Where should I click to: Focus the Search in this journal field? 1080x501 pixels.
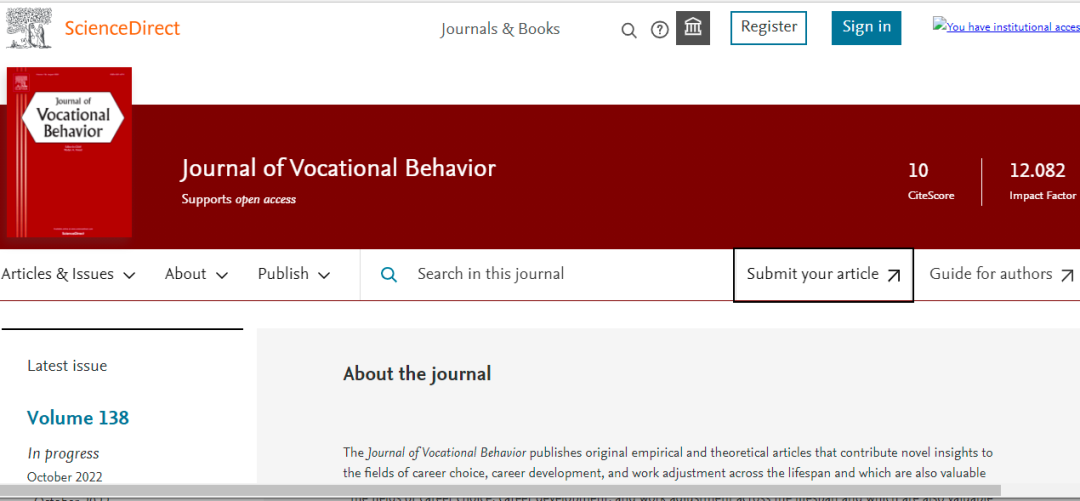coord(560,274)
